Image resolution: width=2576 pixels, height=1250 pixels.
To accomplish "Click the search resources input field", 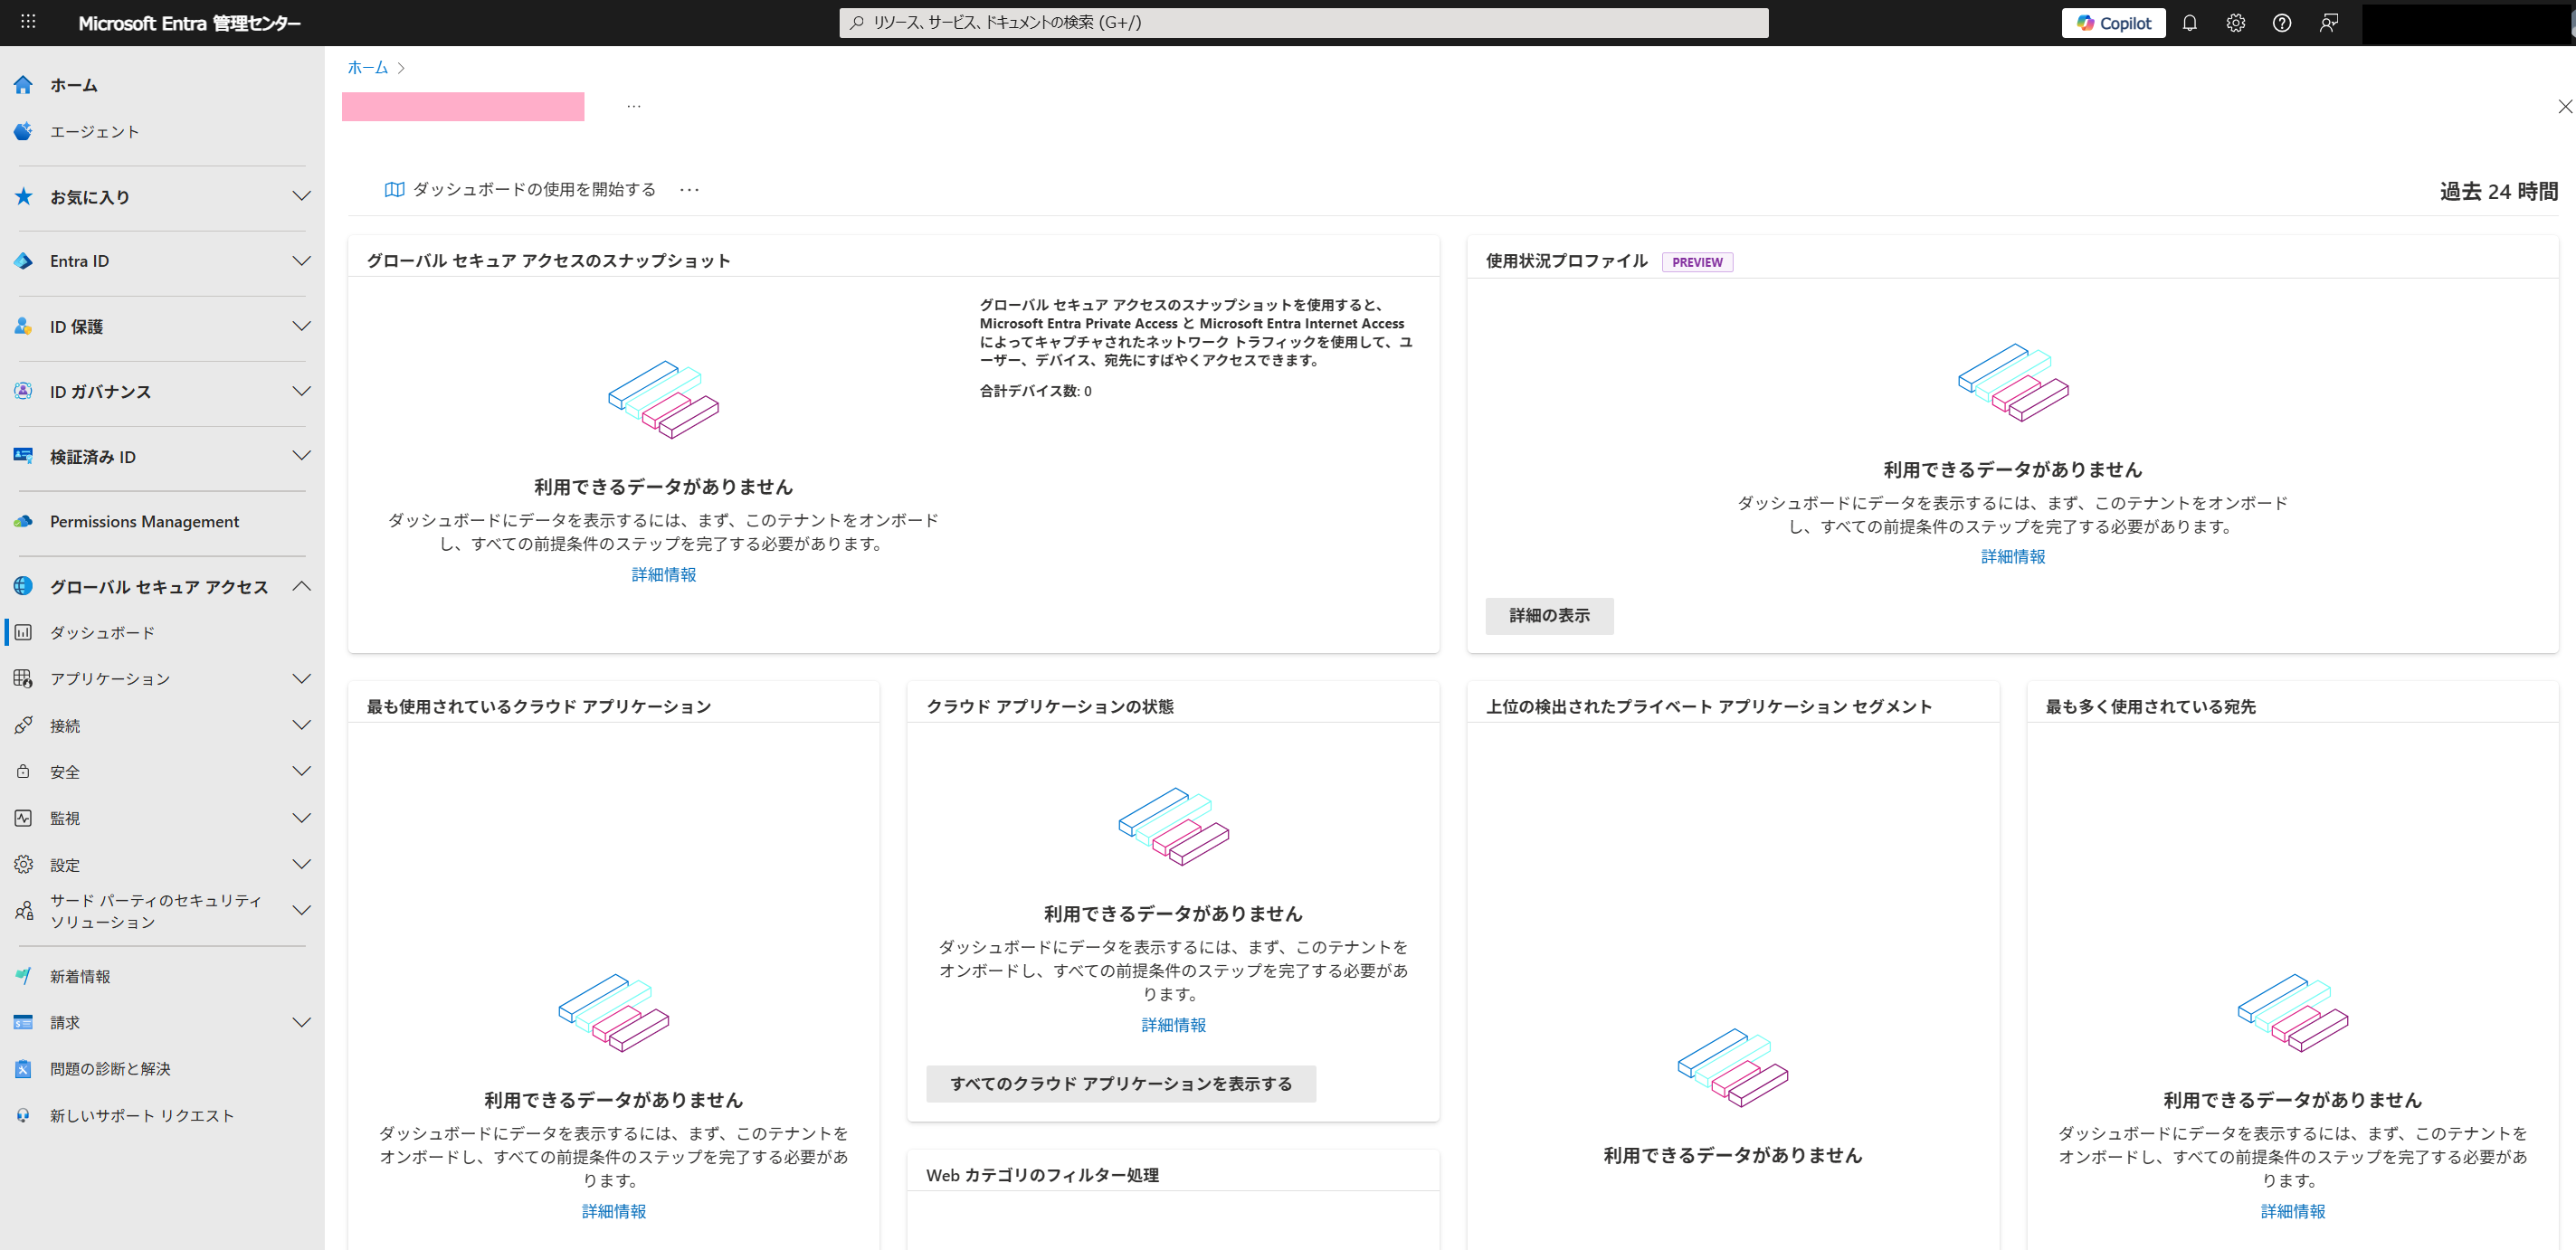I will coord(1302,23).
